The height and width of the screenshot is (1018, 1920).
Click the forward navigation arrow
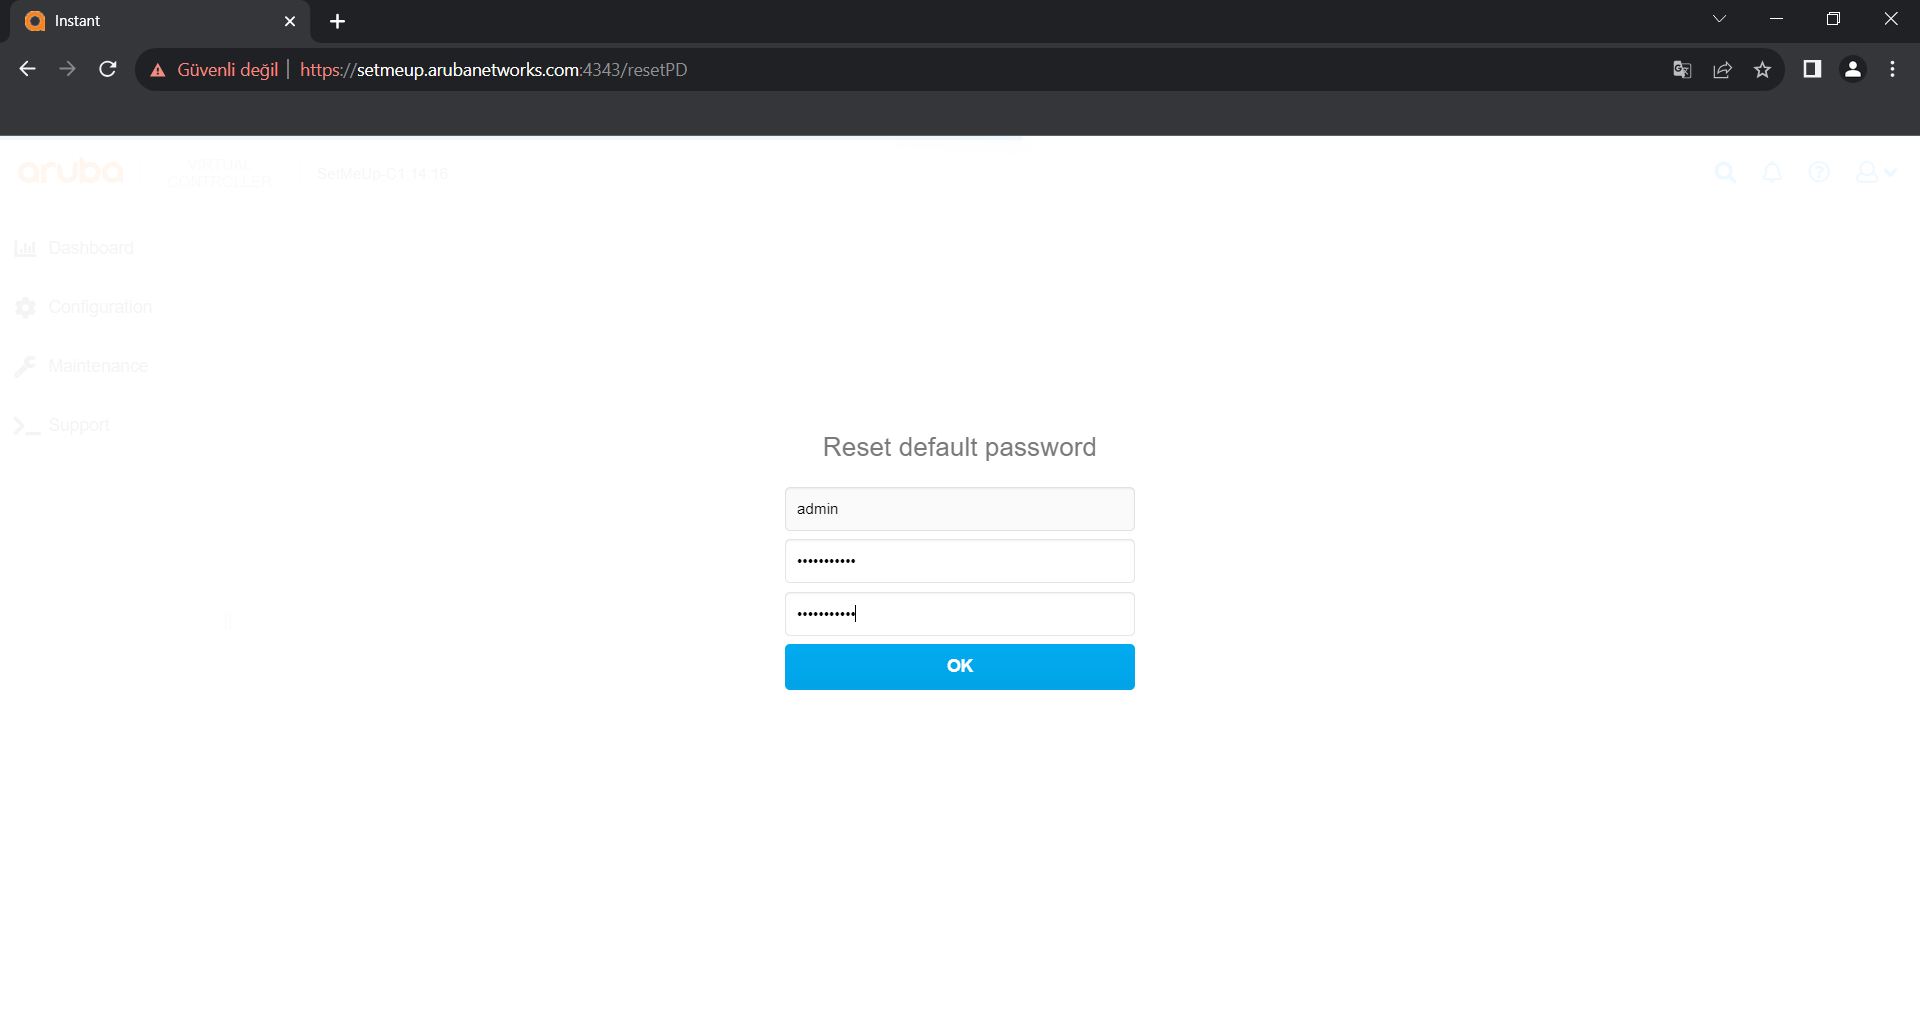(x=67, y=69)
